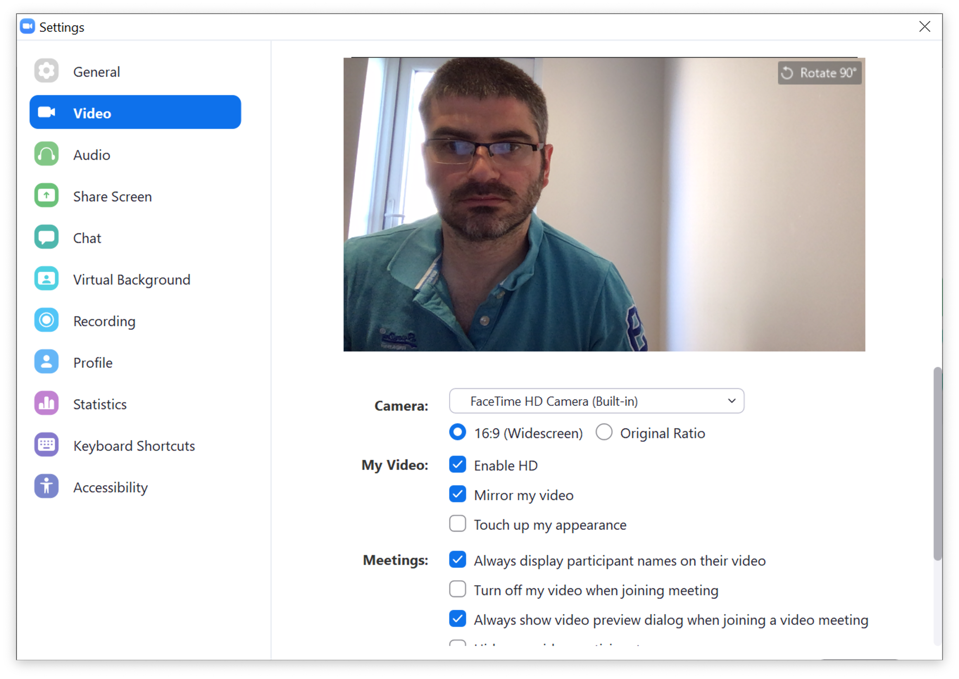Open the Accessibility settings icon
Screen dimensions: 959x679
pos(46,487)
